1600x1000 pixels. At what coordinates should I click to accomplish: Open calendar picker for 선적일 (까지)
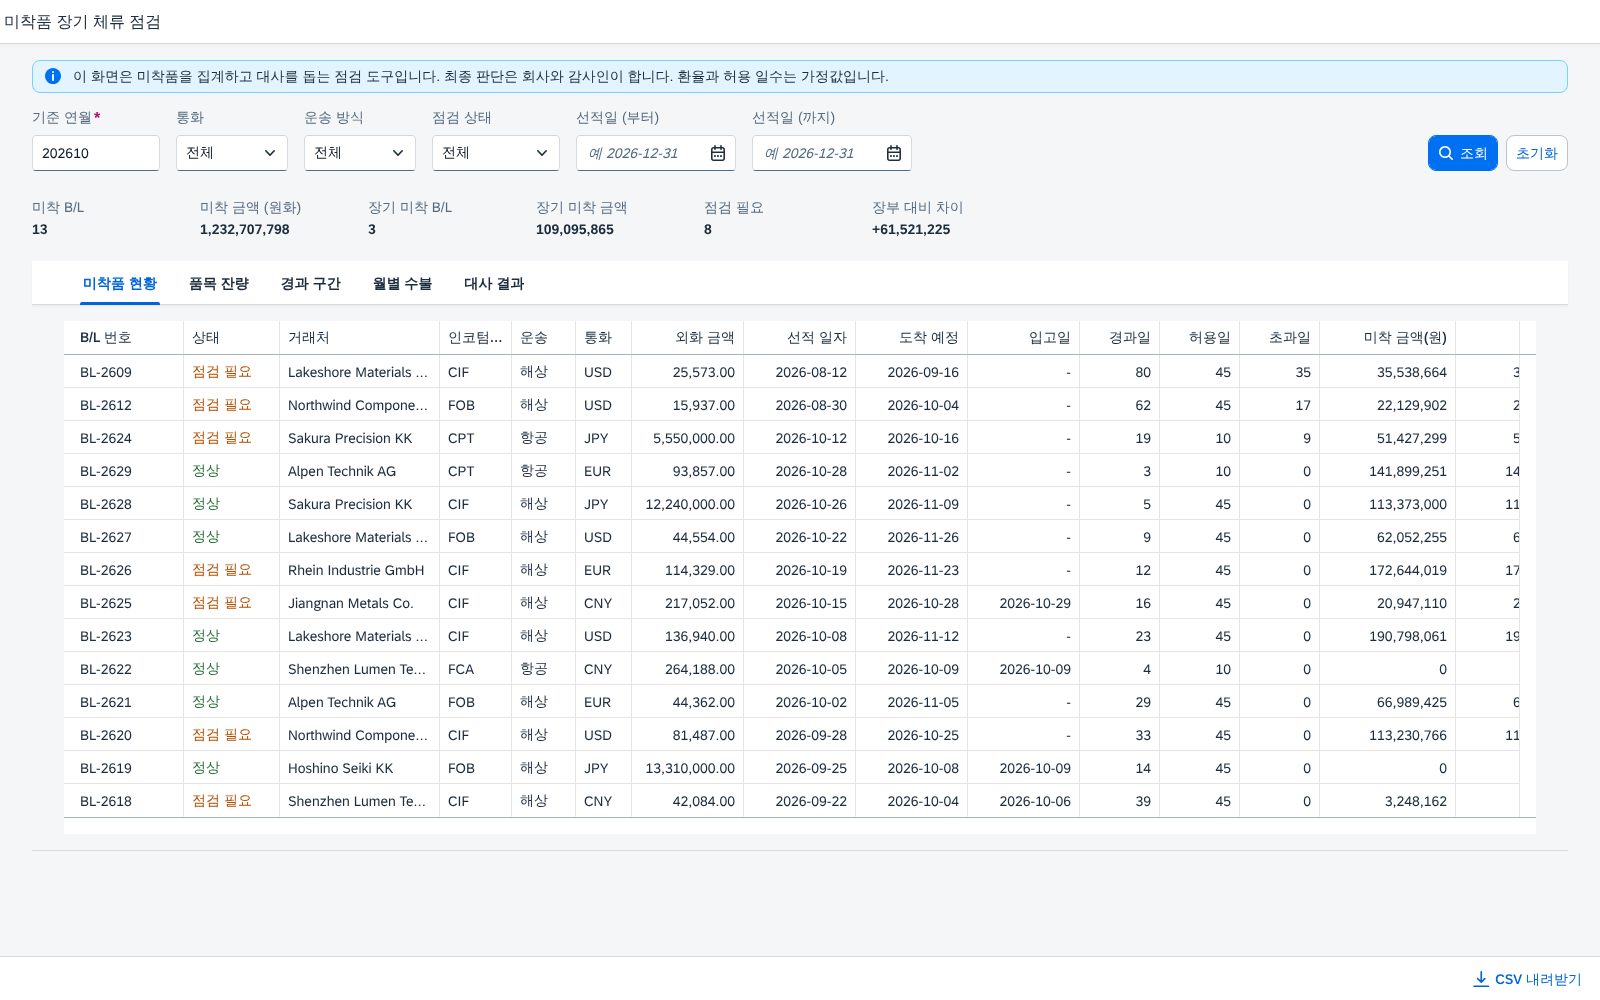(x=894, y=153)
